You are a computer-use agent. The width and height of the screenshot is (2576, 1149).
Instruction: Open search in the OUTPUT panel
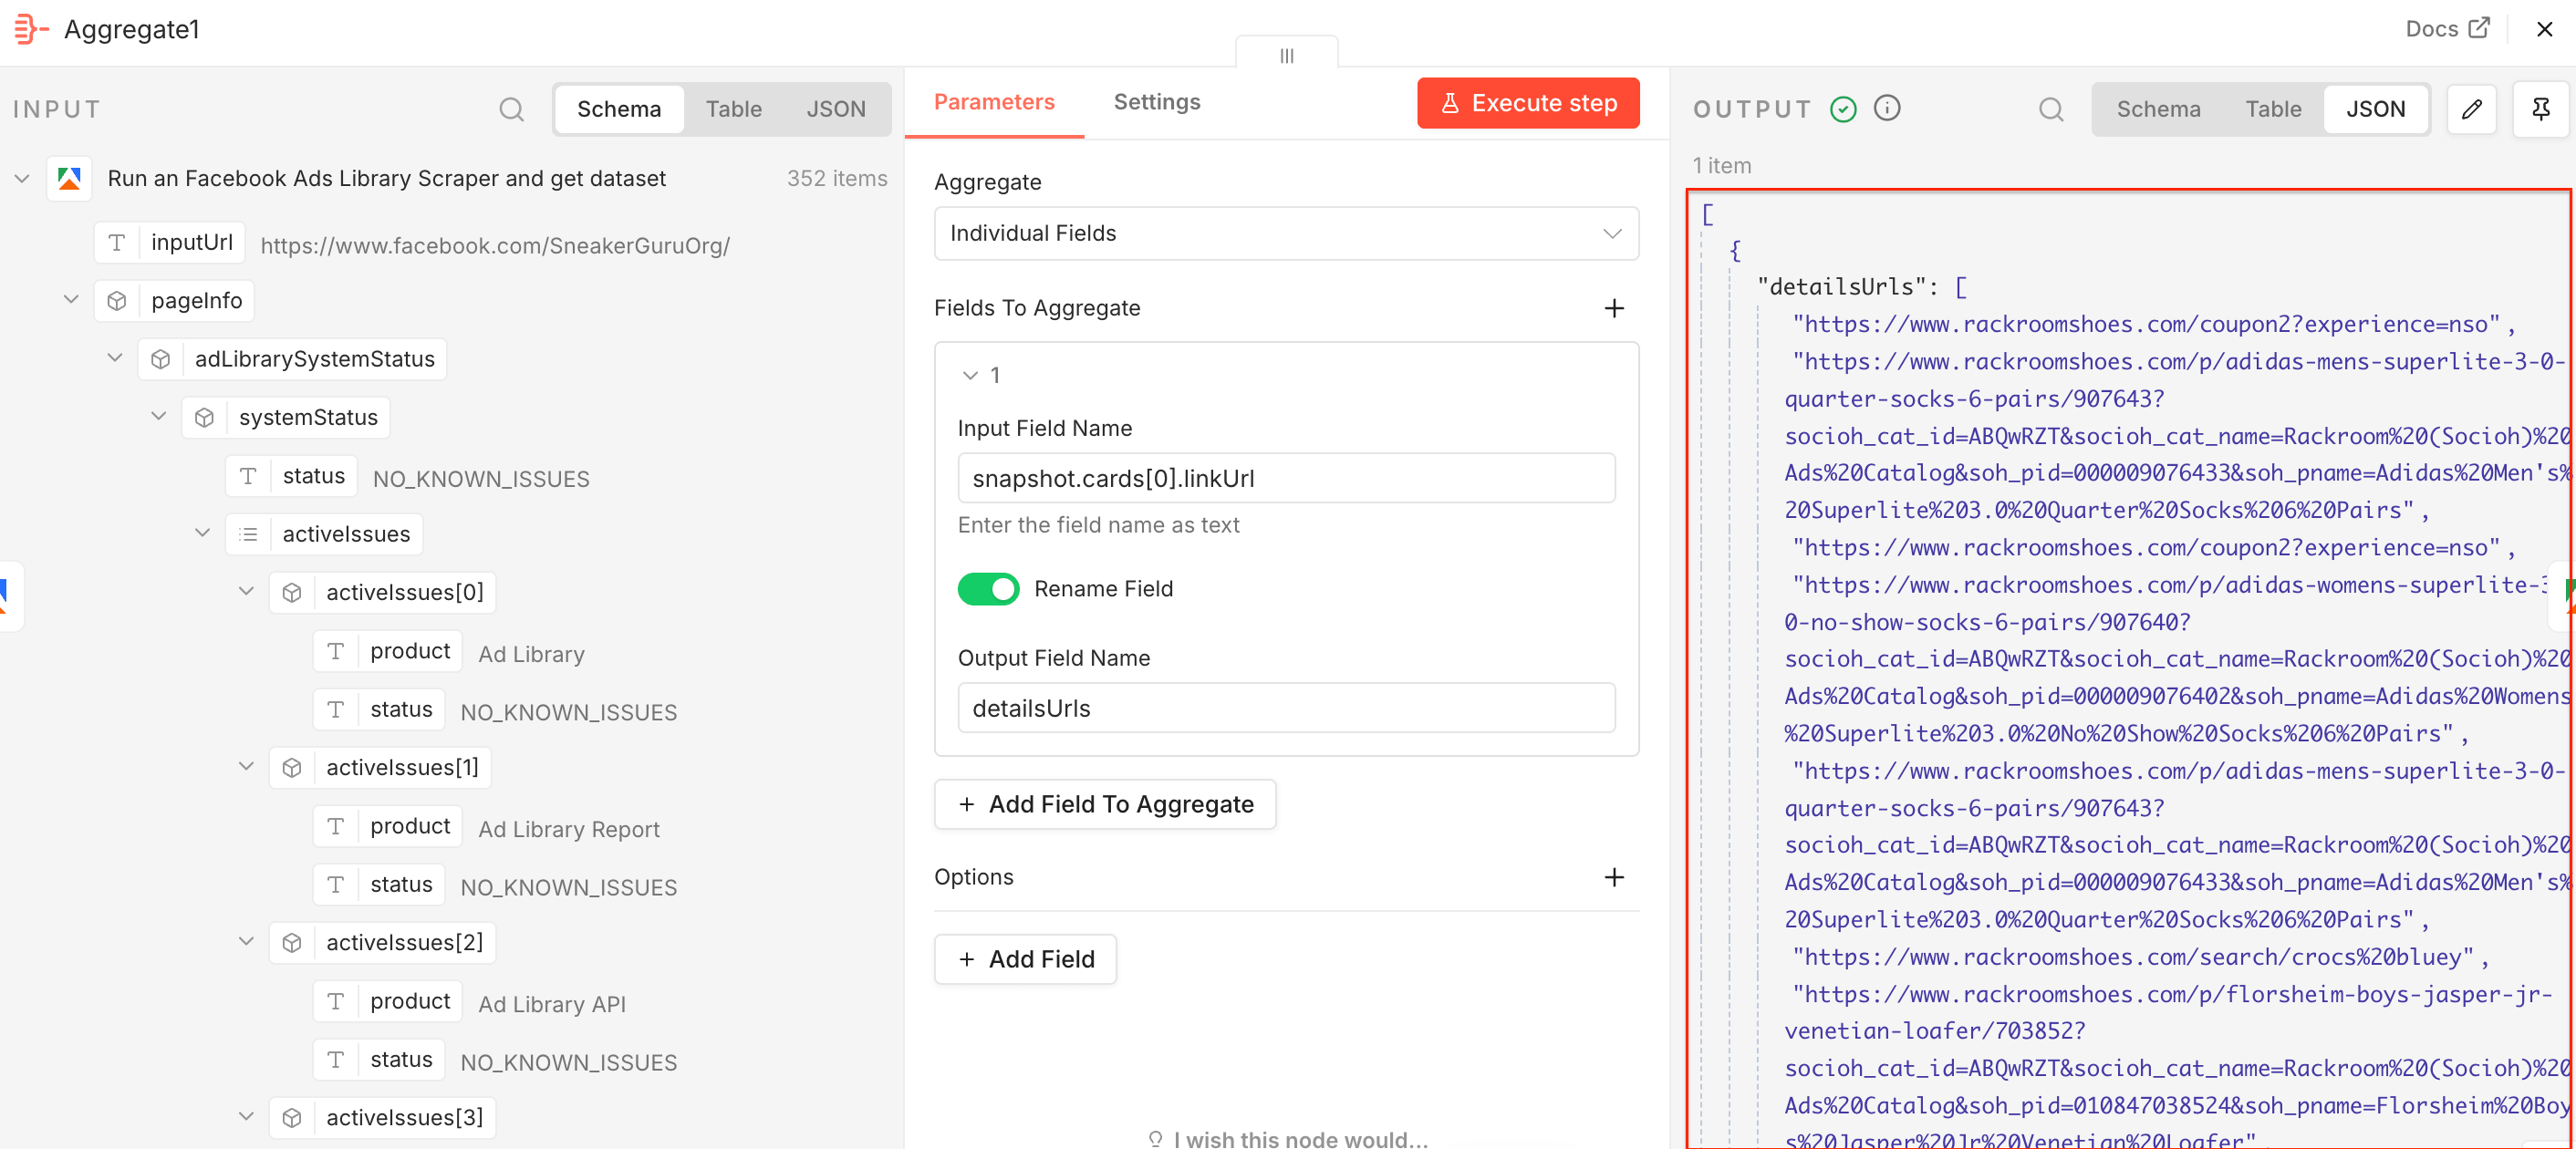[2051, 109]
